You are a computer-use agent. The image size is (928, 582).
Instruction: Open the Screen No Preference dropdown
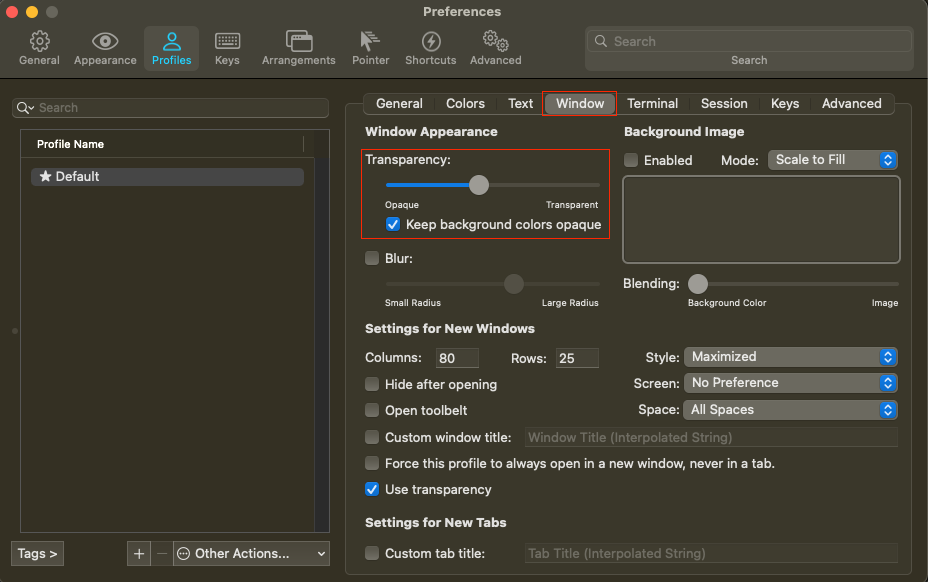pos(791,383)
